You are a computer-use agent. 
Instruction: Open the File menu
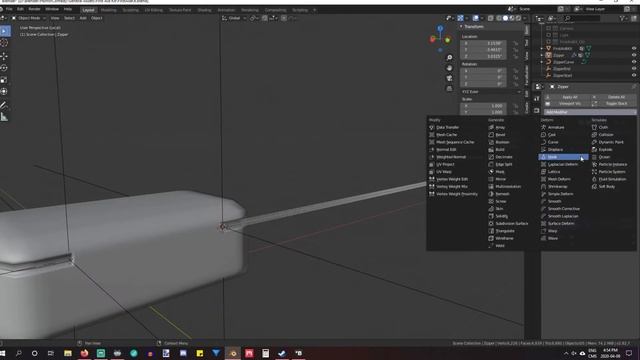point(9,9)
